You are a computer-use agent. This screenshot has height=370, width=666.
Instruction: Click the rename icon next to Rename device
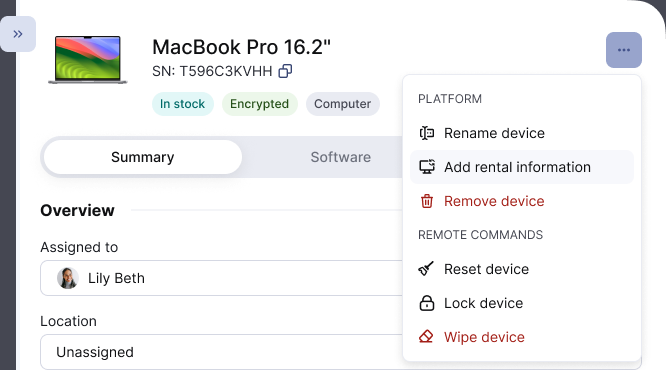(x=426, y=133)
